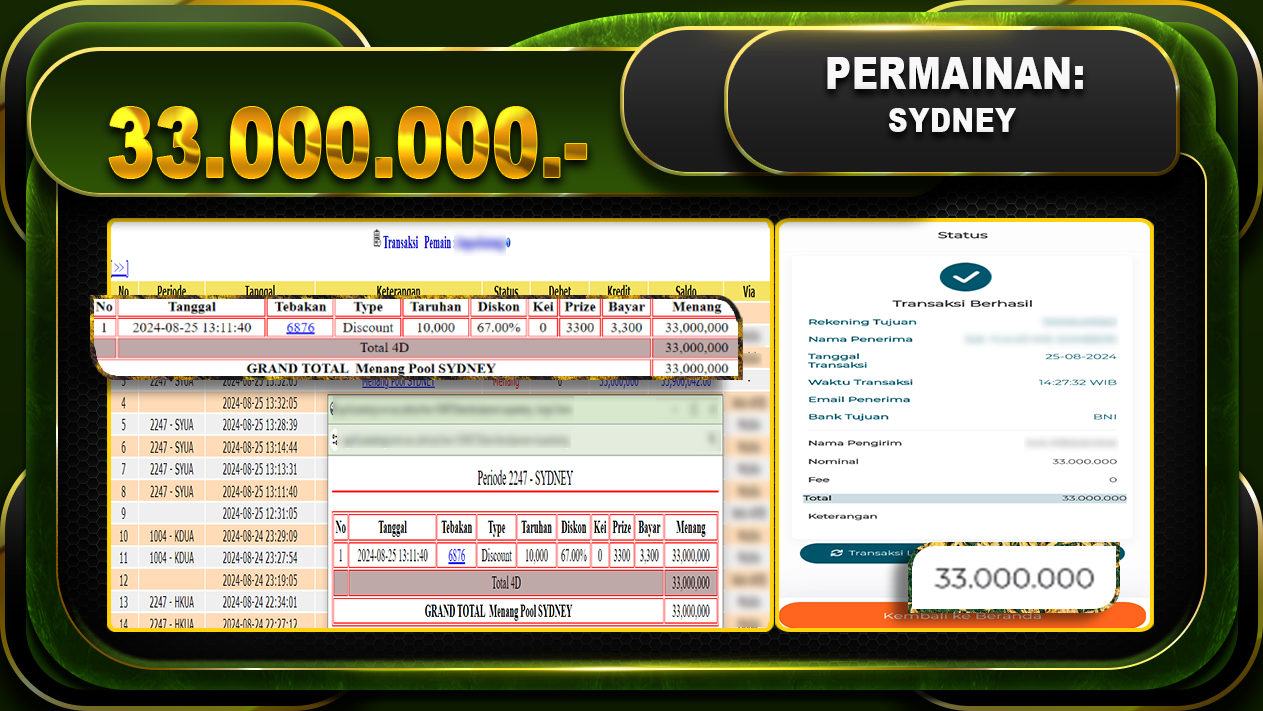Viewport: 1263px width, 711px height.
Task: Click the X icon on the green popup bar
Action: tap(713, 410)
